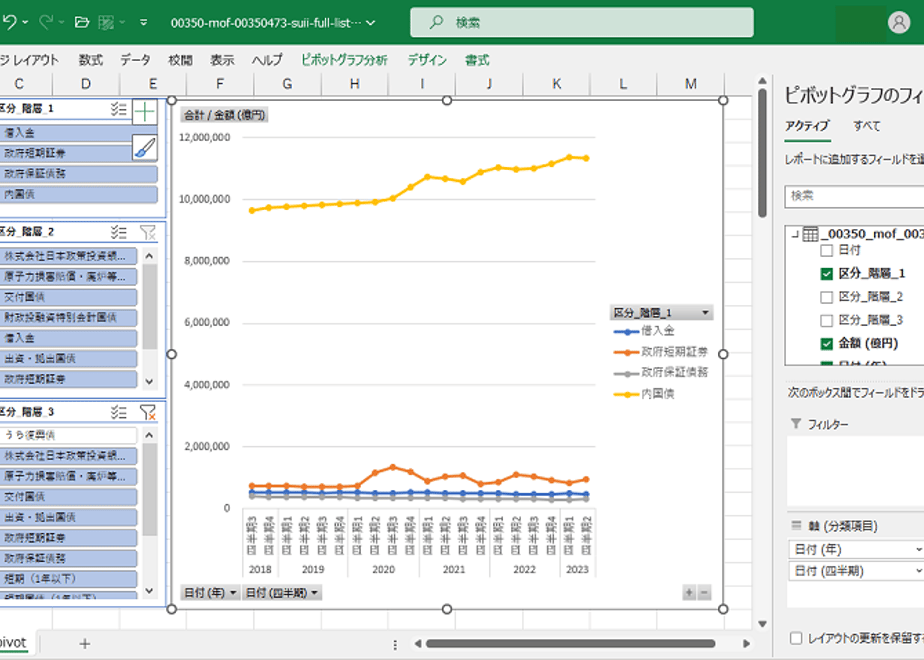Check the 日付 field checkbox
The width and height of the screenshot is (924, 660).
pyautogui.click(x=827, y=250)
